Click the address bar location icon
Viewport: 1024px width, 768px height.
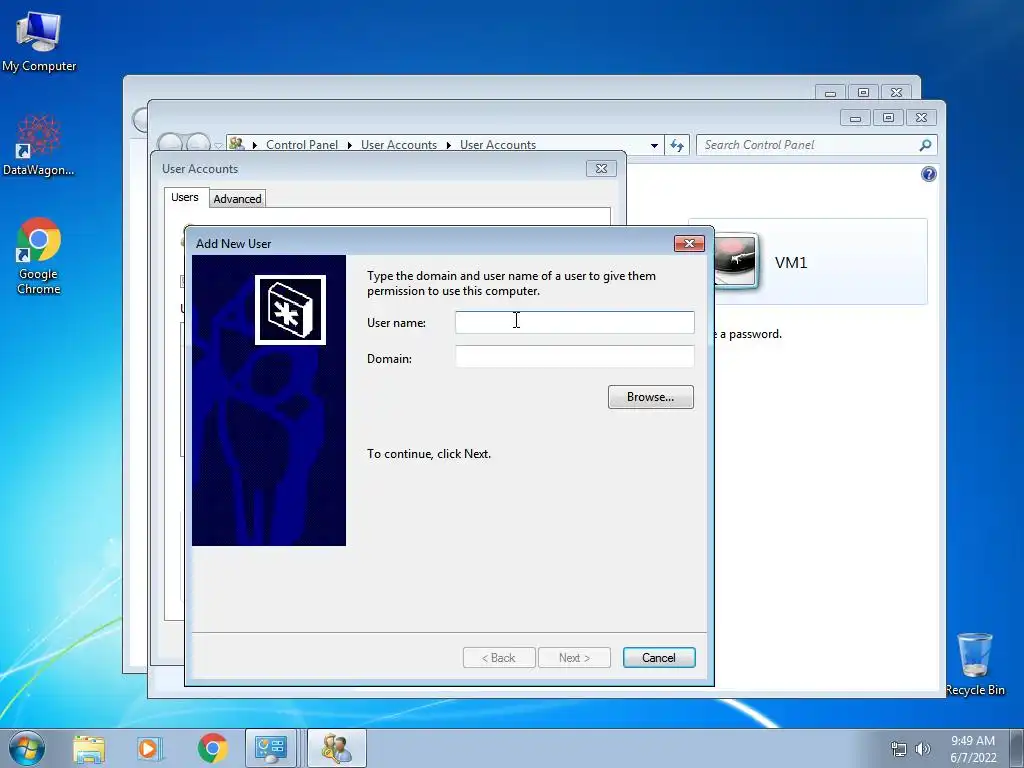pyautogui.click(x=236, y=143)
